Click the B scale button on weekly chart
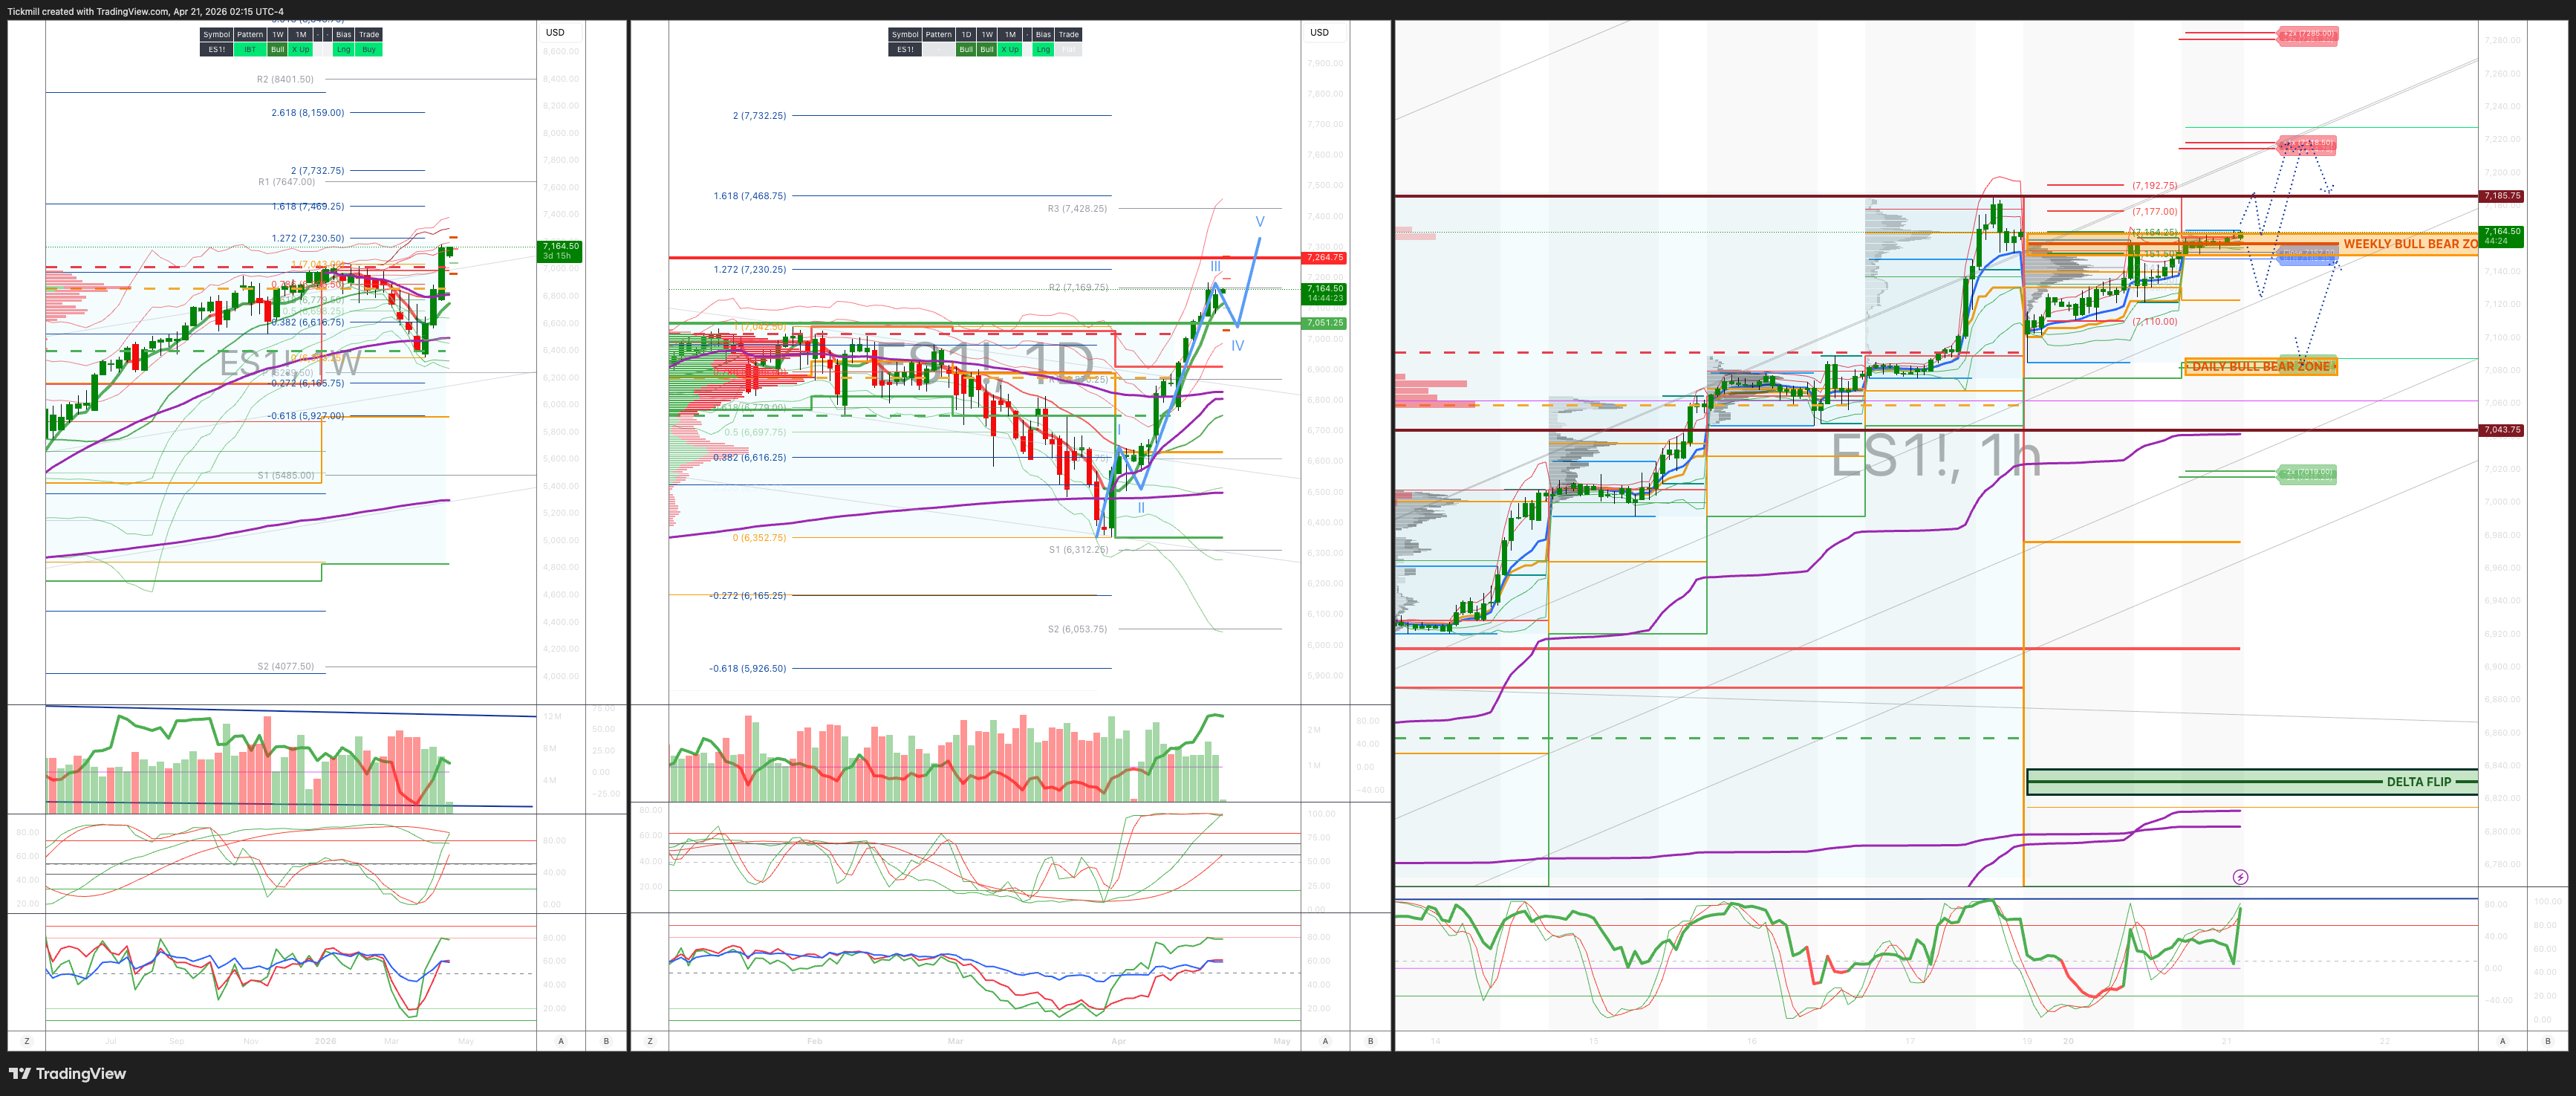This screenshot has width=2576, height=1096. point(606,1041)
